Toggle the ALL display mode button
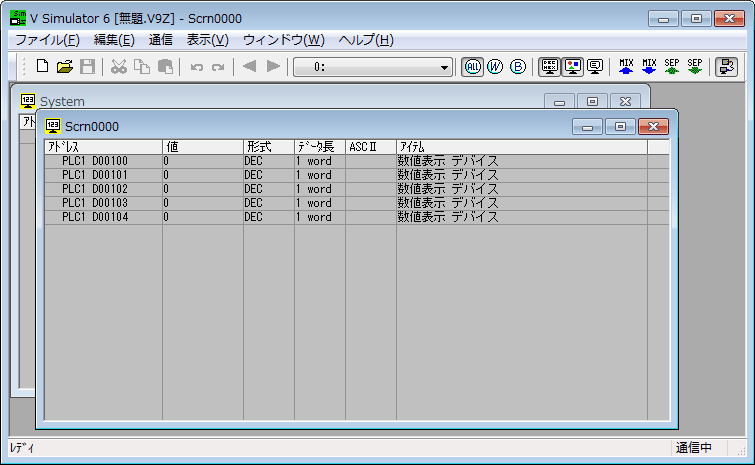The width and height of the screenshot is (755, 465). click(472, 67)
